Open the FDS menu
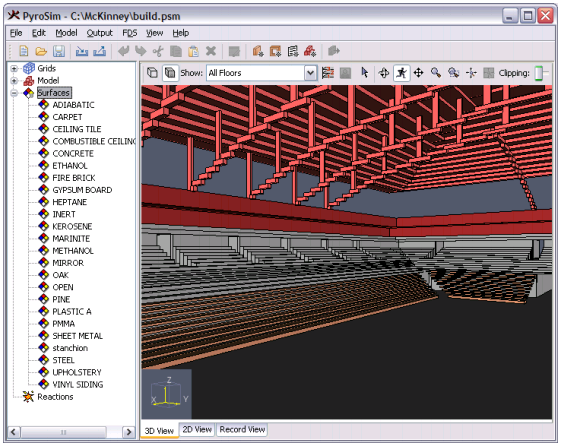Screen dimensions: 561x445 coord(130,33)
